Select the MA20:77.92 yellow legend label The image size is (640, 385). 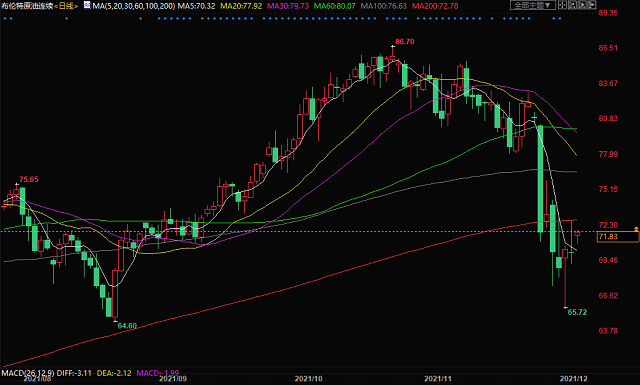click(x=241, y=6)
